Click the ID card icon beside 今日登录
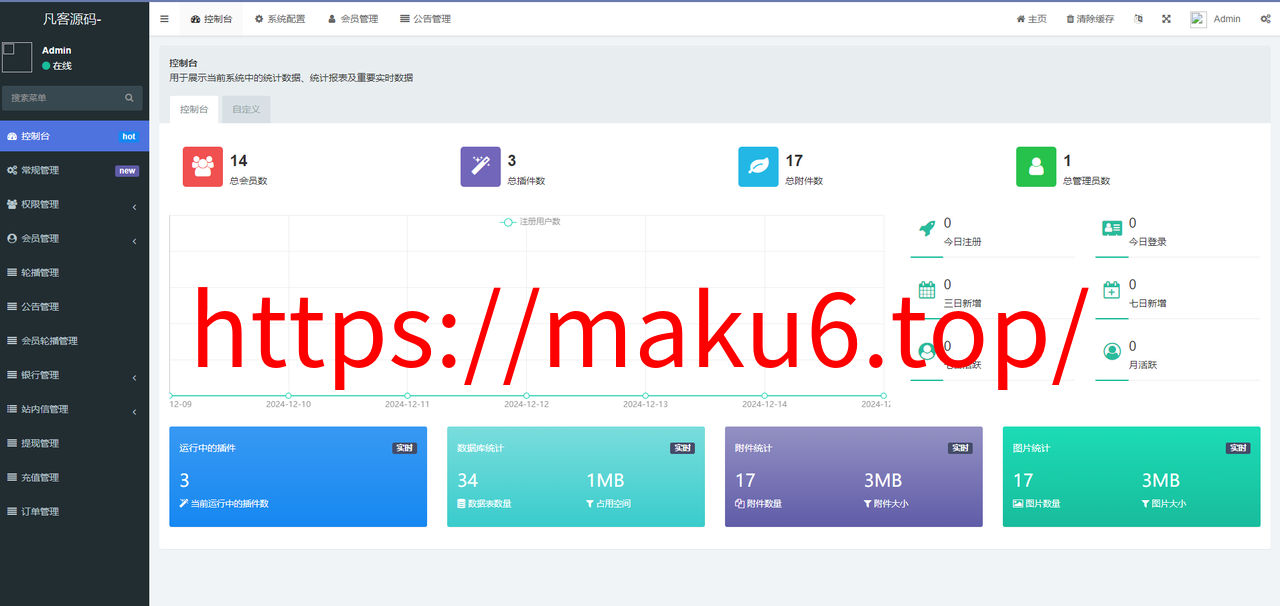Screen dimensions: 1280x606 [x=1112, y=229]
